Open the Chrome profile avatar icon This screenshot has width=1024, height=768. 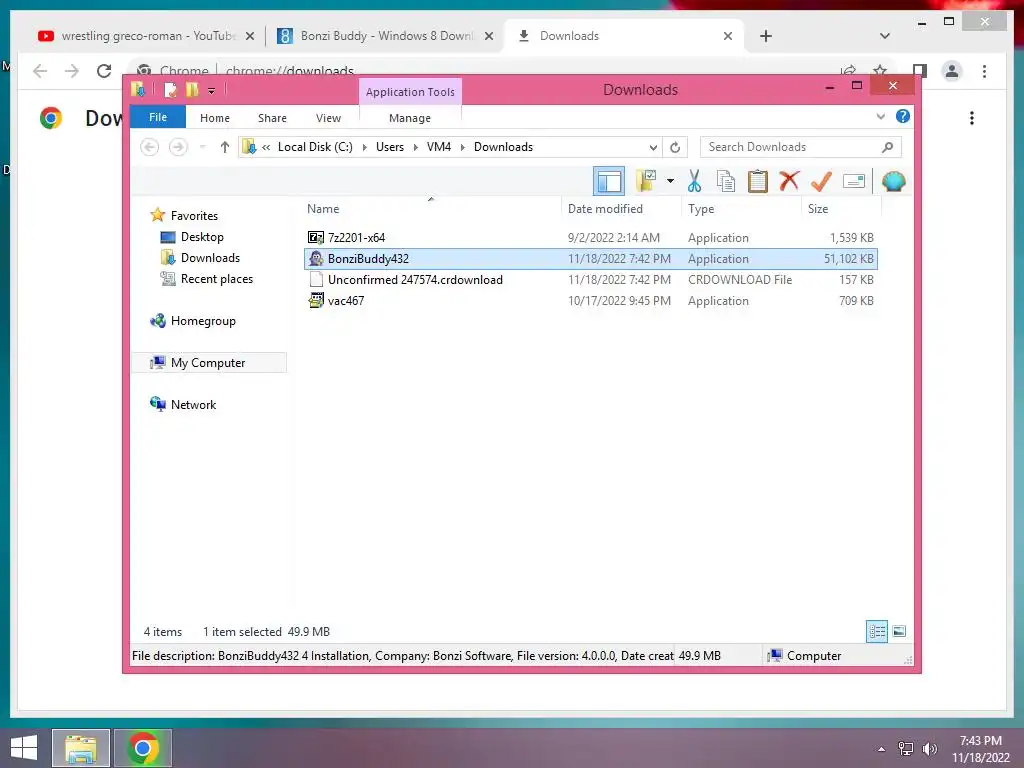[952, 71]
